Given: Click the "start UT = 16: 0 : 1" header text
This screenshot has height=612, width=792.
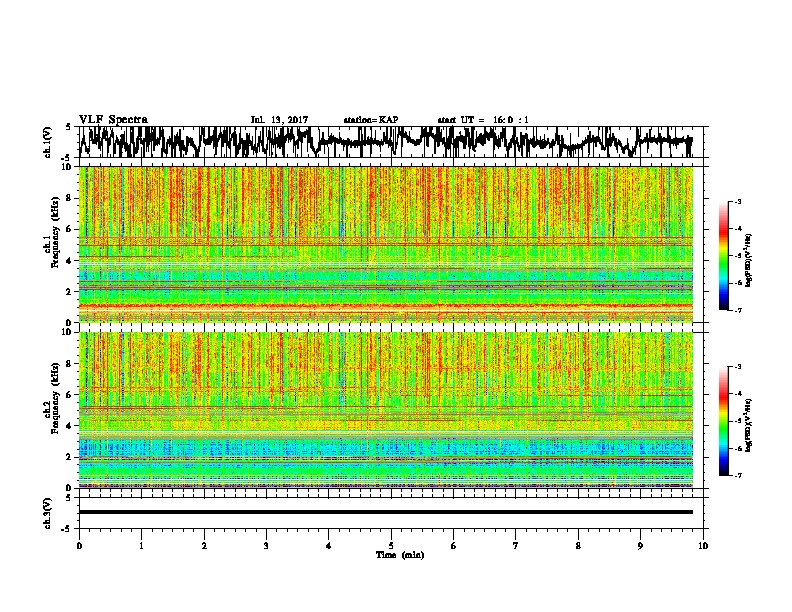Looking at the screenshot, I should (483, 120).
